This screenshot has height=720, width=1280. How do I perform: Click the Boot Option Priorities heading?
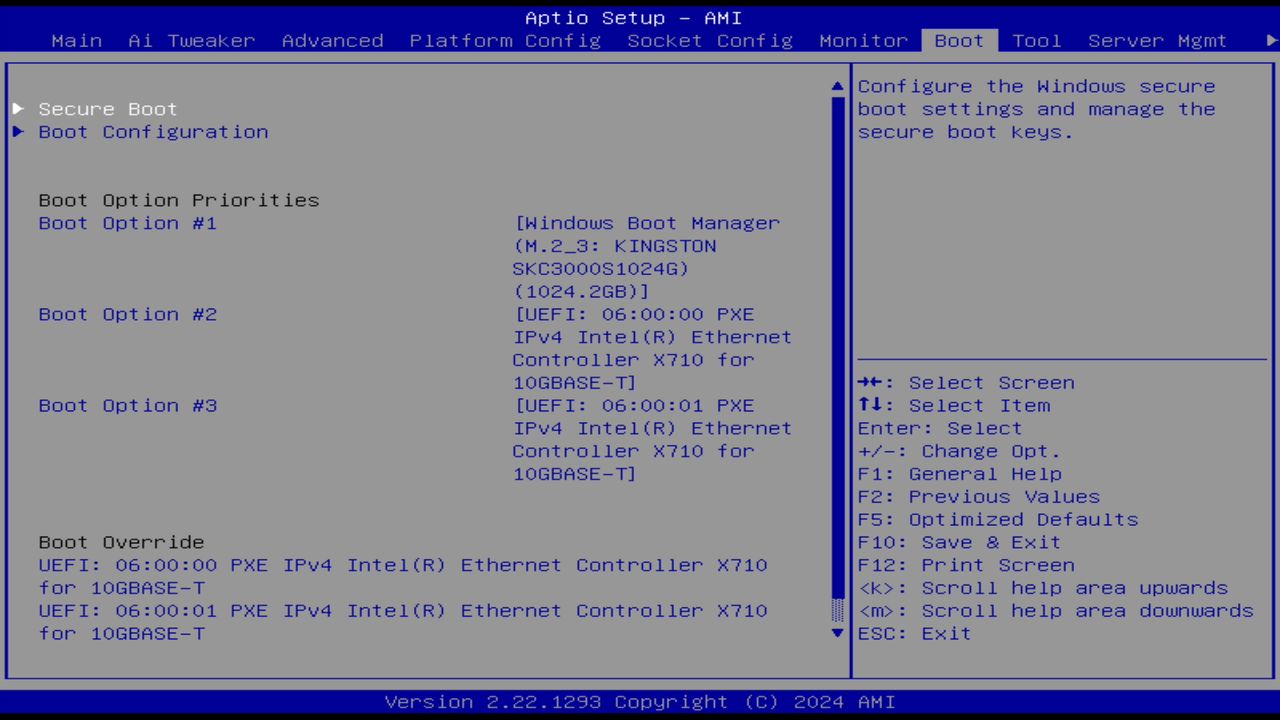tap(179, 200)
